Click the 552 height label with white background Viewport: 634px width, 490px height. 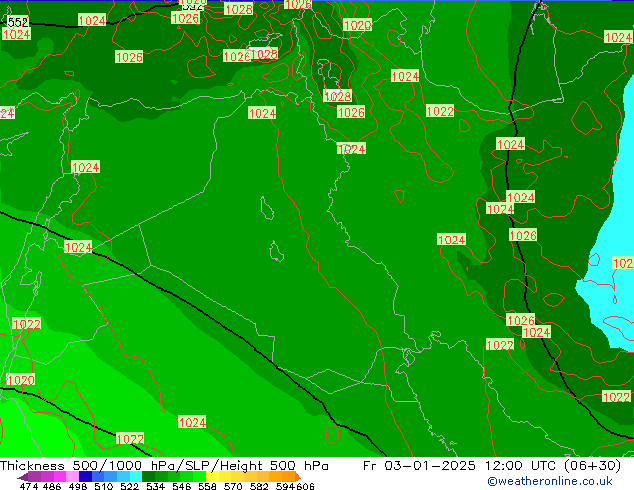pos(17,22)
